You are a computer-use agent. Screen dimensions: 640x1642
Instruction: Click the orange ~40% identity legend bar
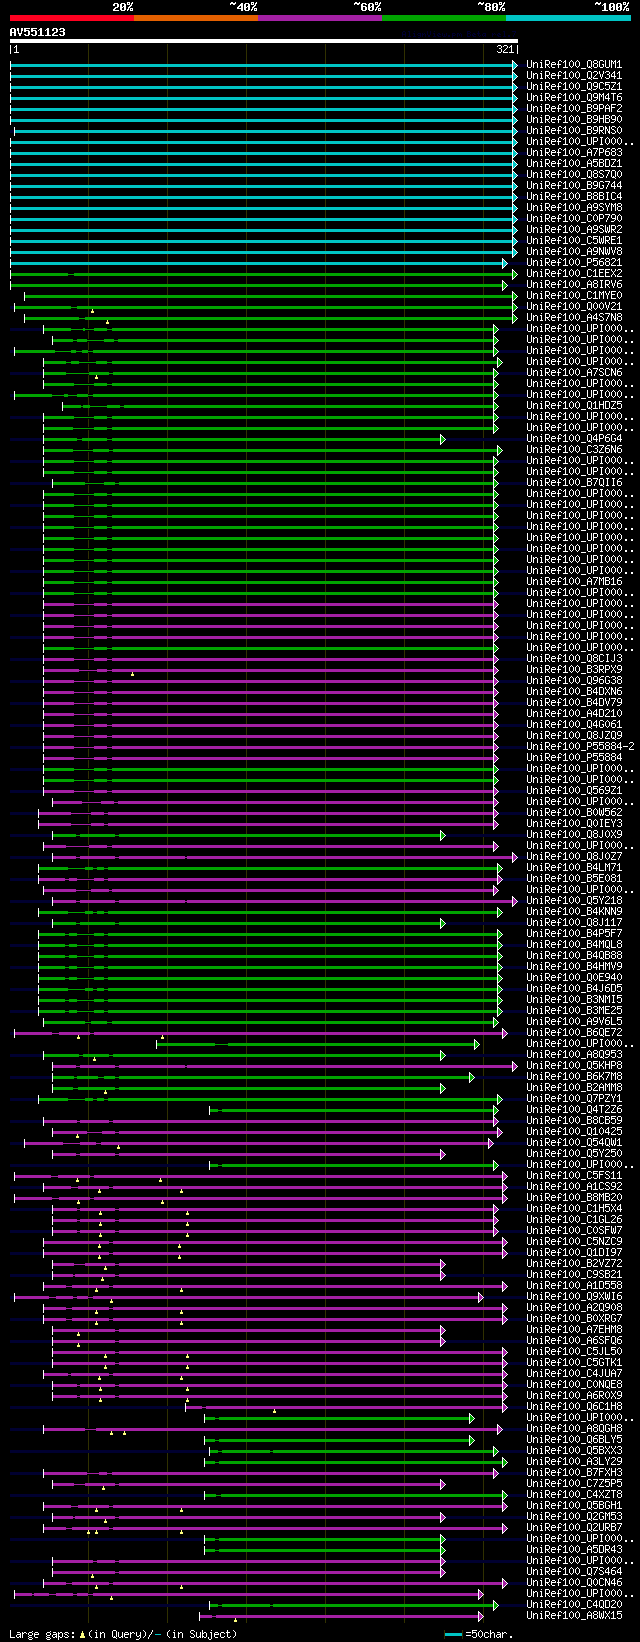coord(196,18)
